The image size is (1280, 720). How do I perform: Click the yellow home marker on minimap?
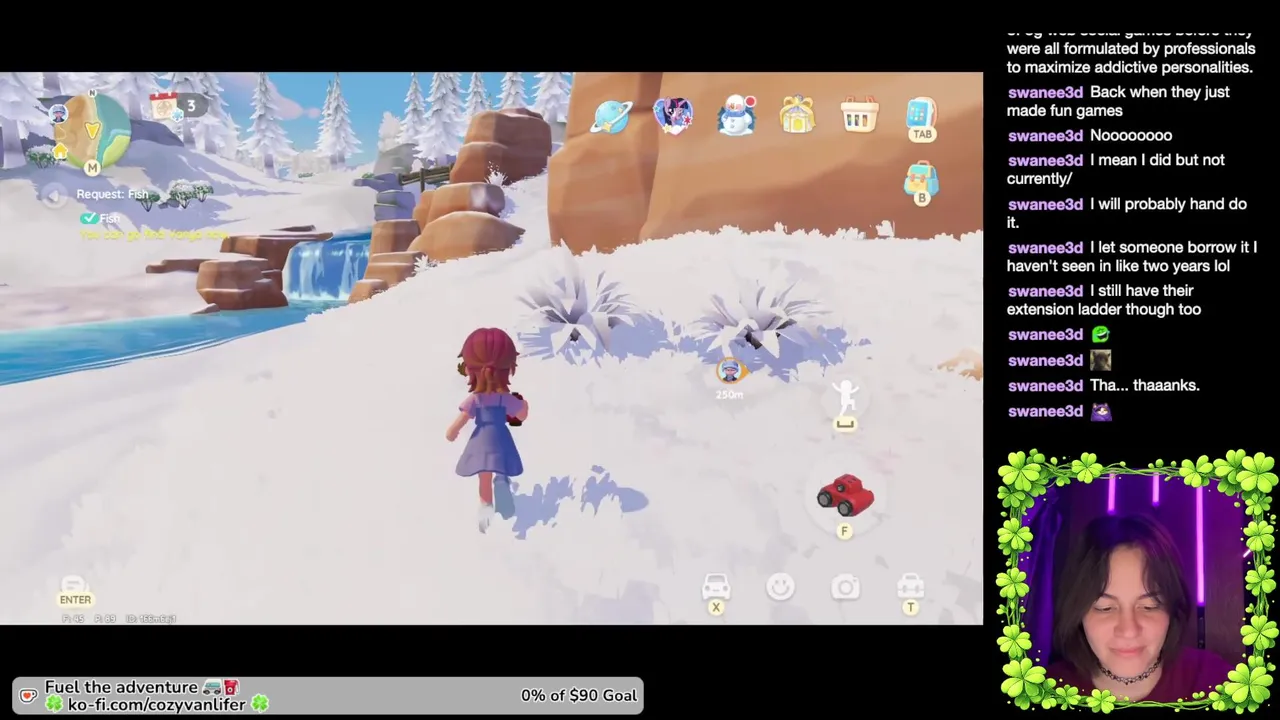tap(60, 152)
